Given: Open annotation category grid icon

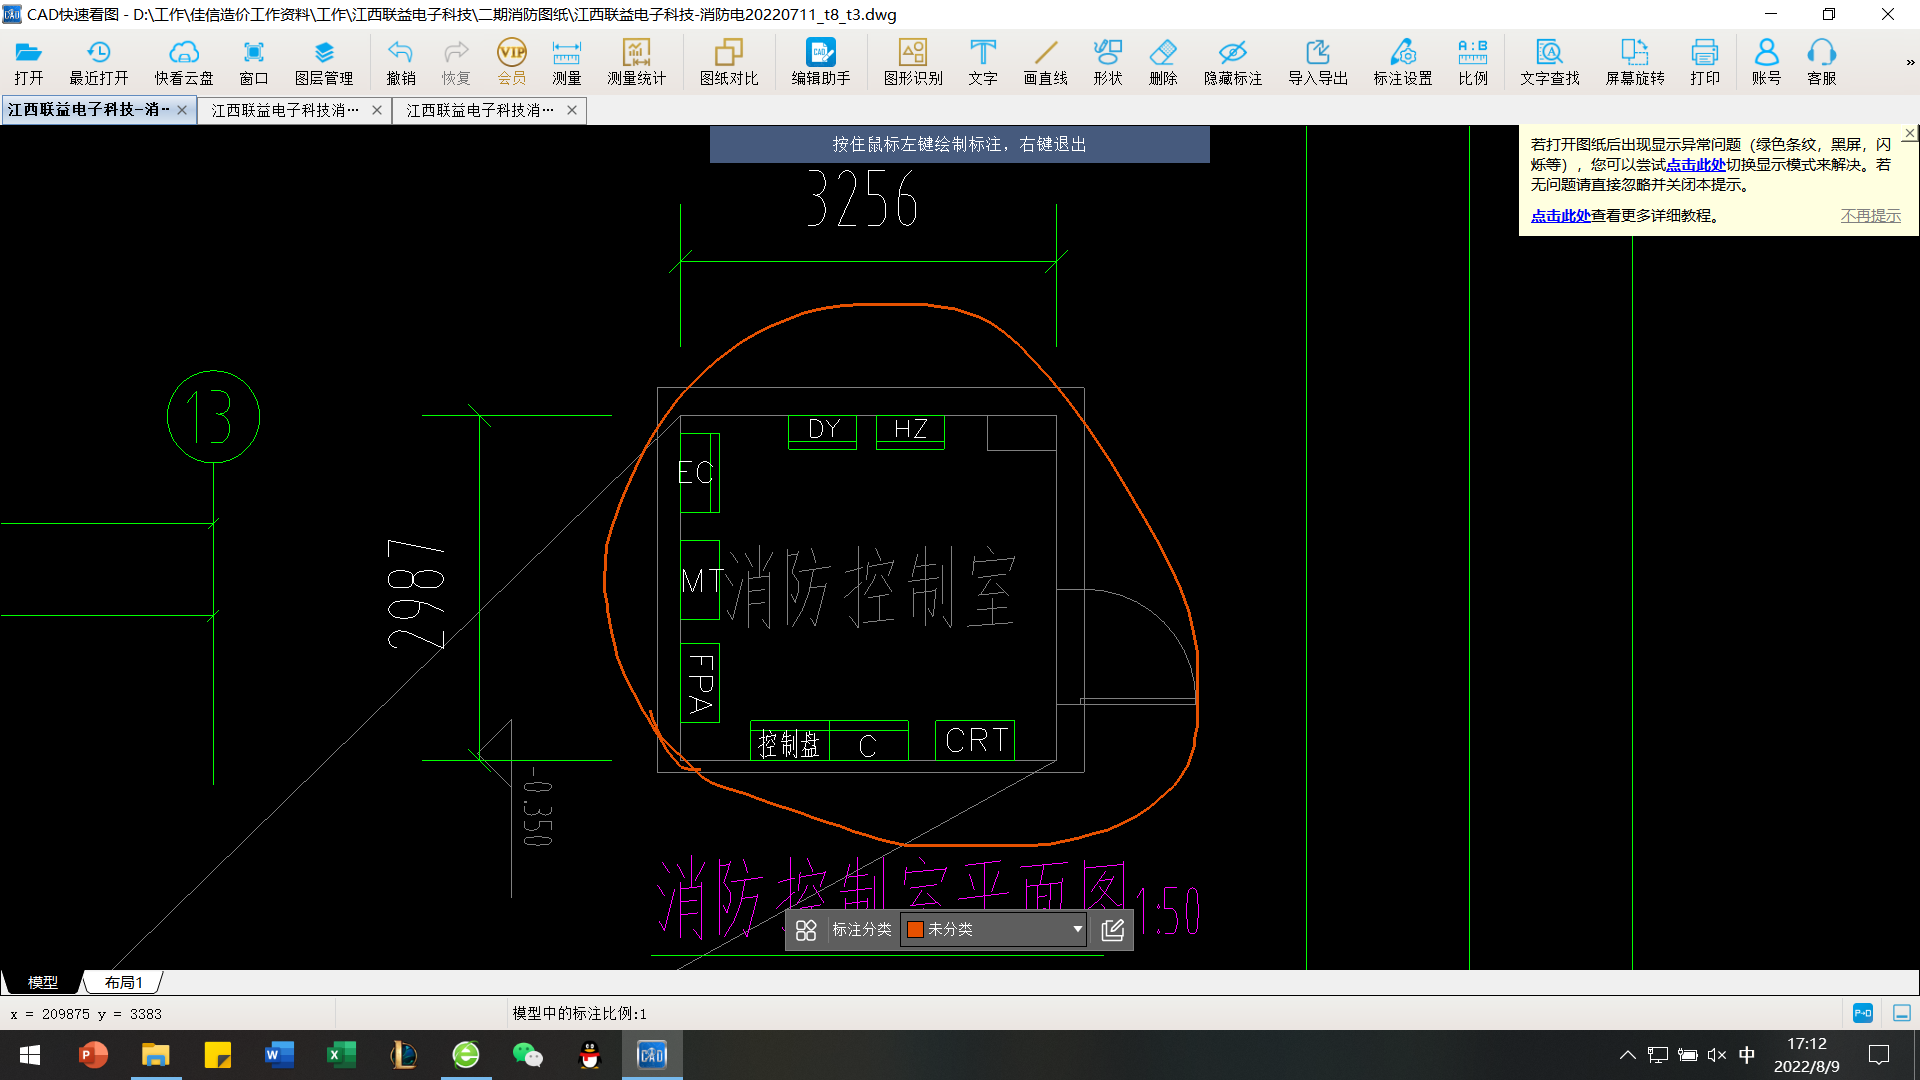Looking at the screenshot, I should (806, 930).
